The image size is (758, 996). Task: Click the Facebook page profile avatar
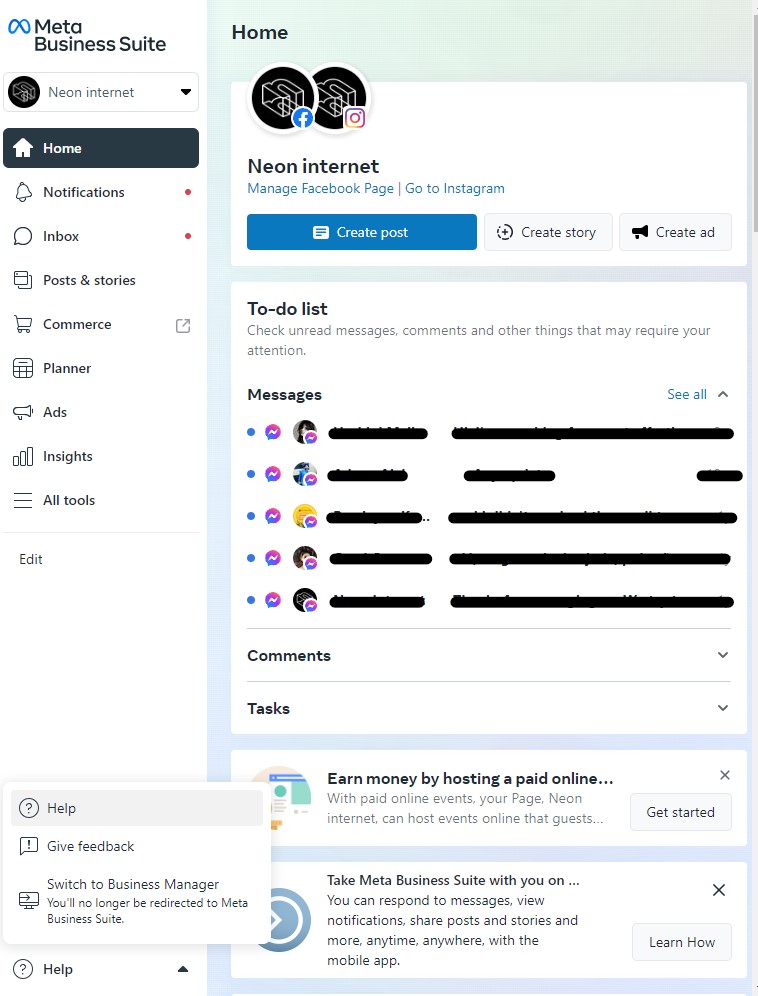[x=283, y=98]
